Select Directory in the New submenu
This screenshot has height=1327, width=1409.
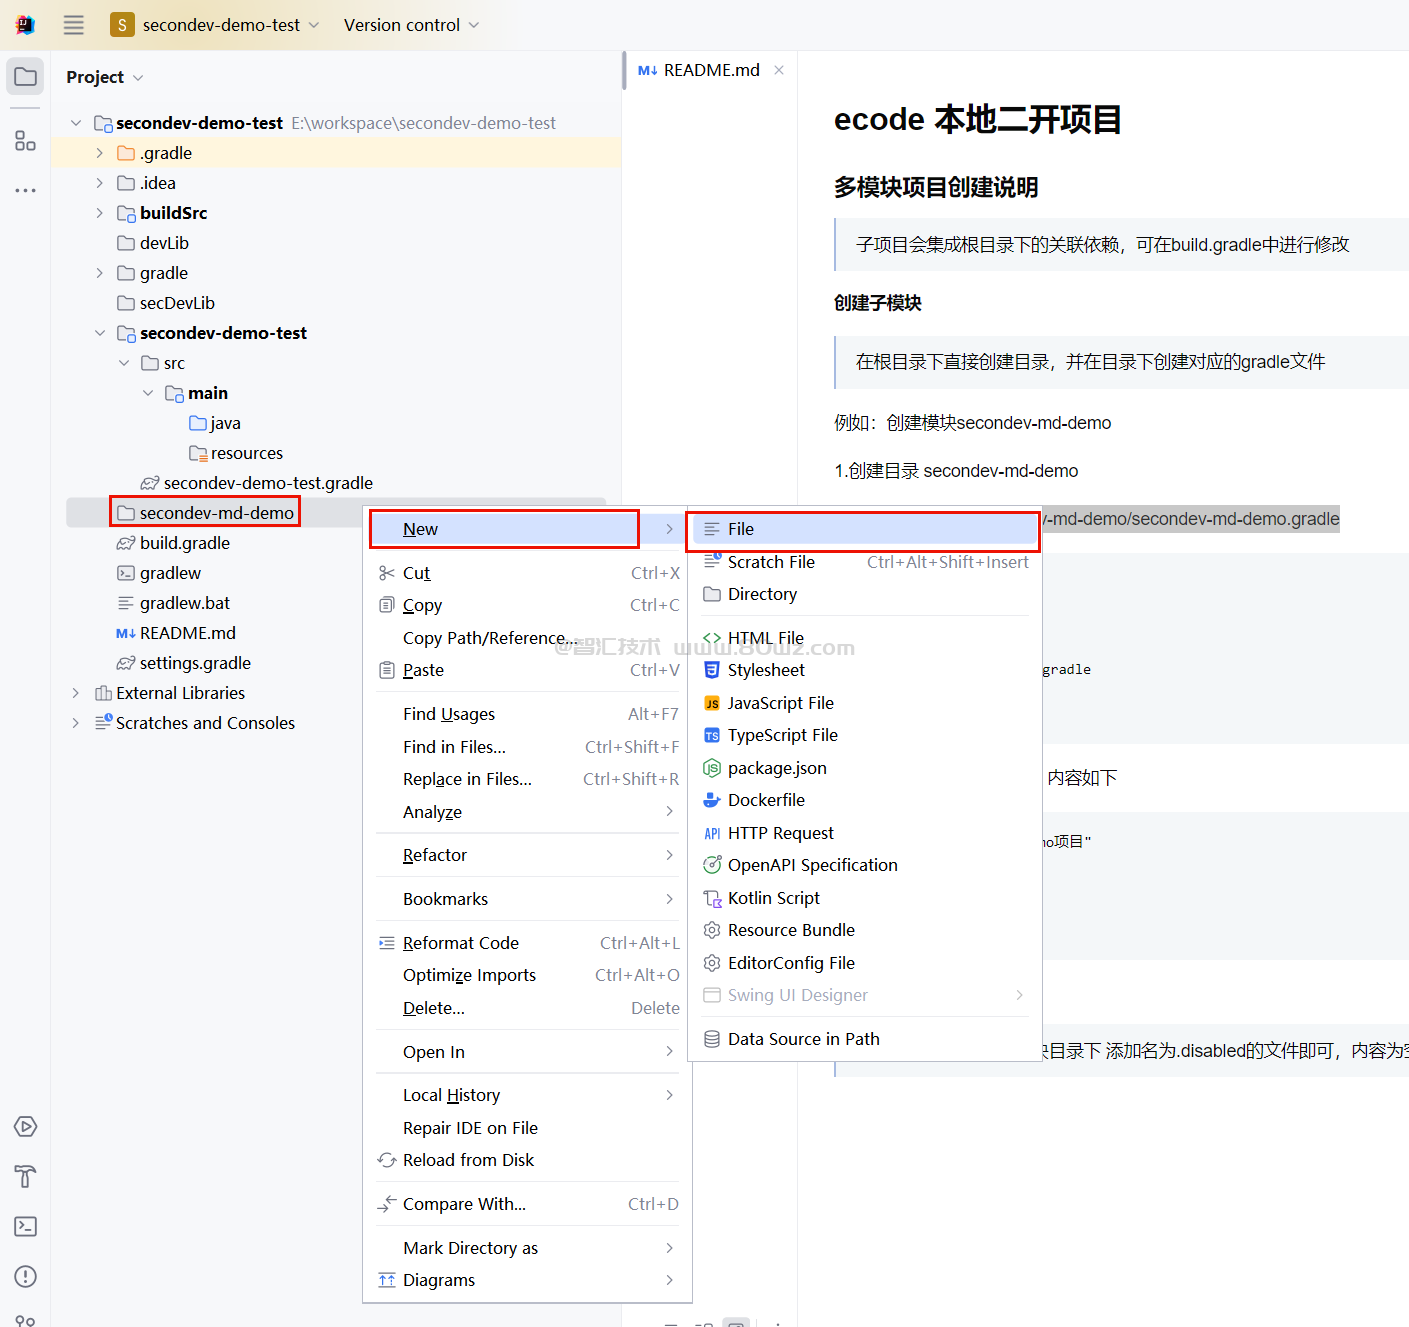pos(762,594)
